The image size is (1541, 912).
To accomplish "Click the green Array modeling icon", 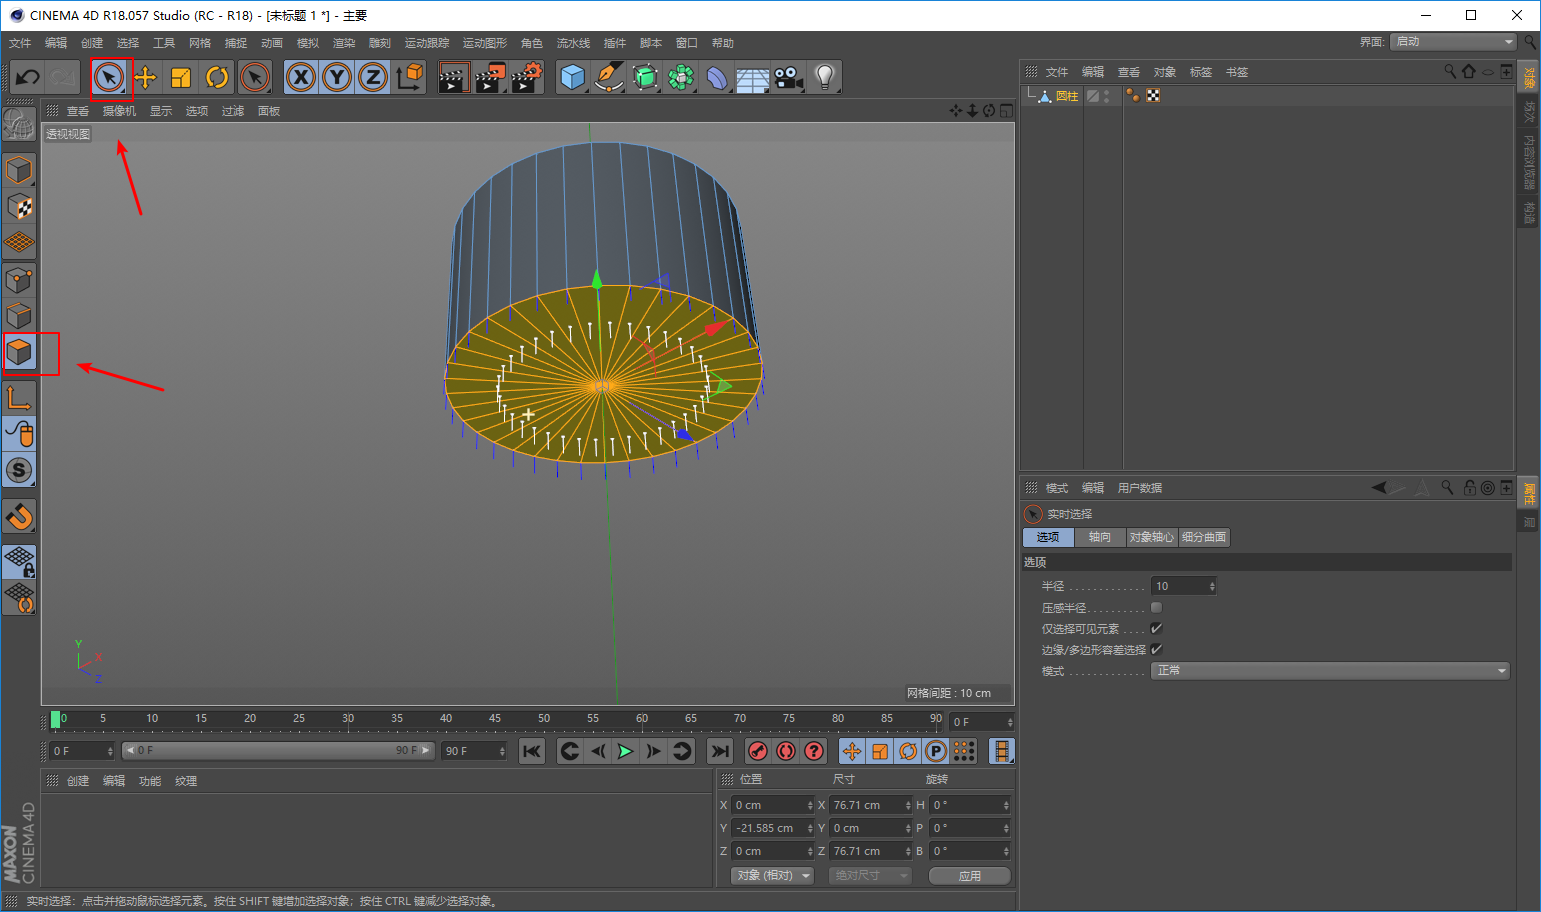I will click(x=681, y=77).
